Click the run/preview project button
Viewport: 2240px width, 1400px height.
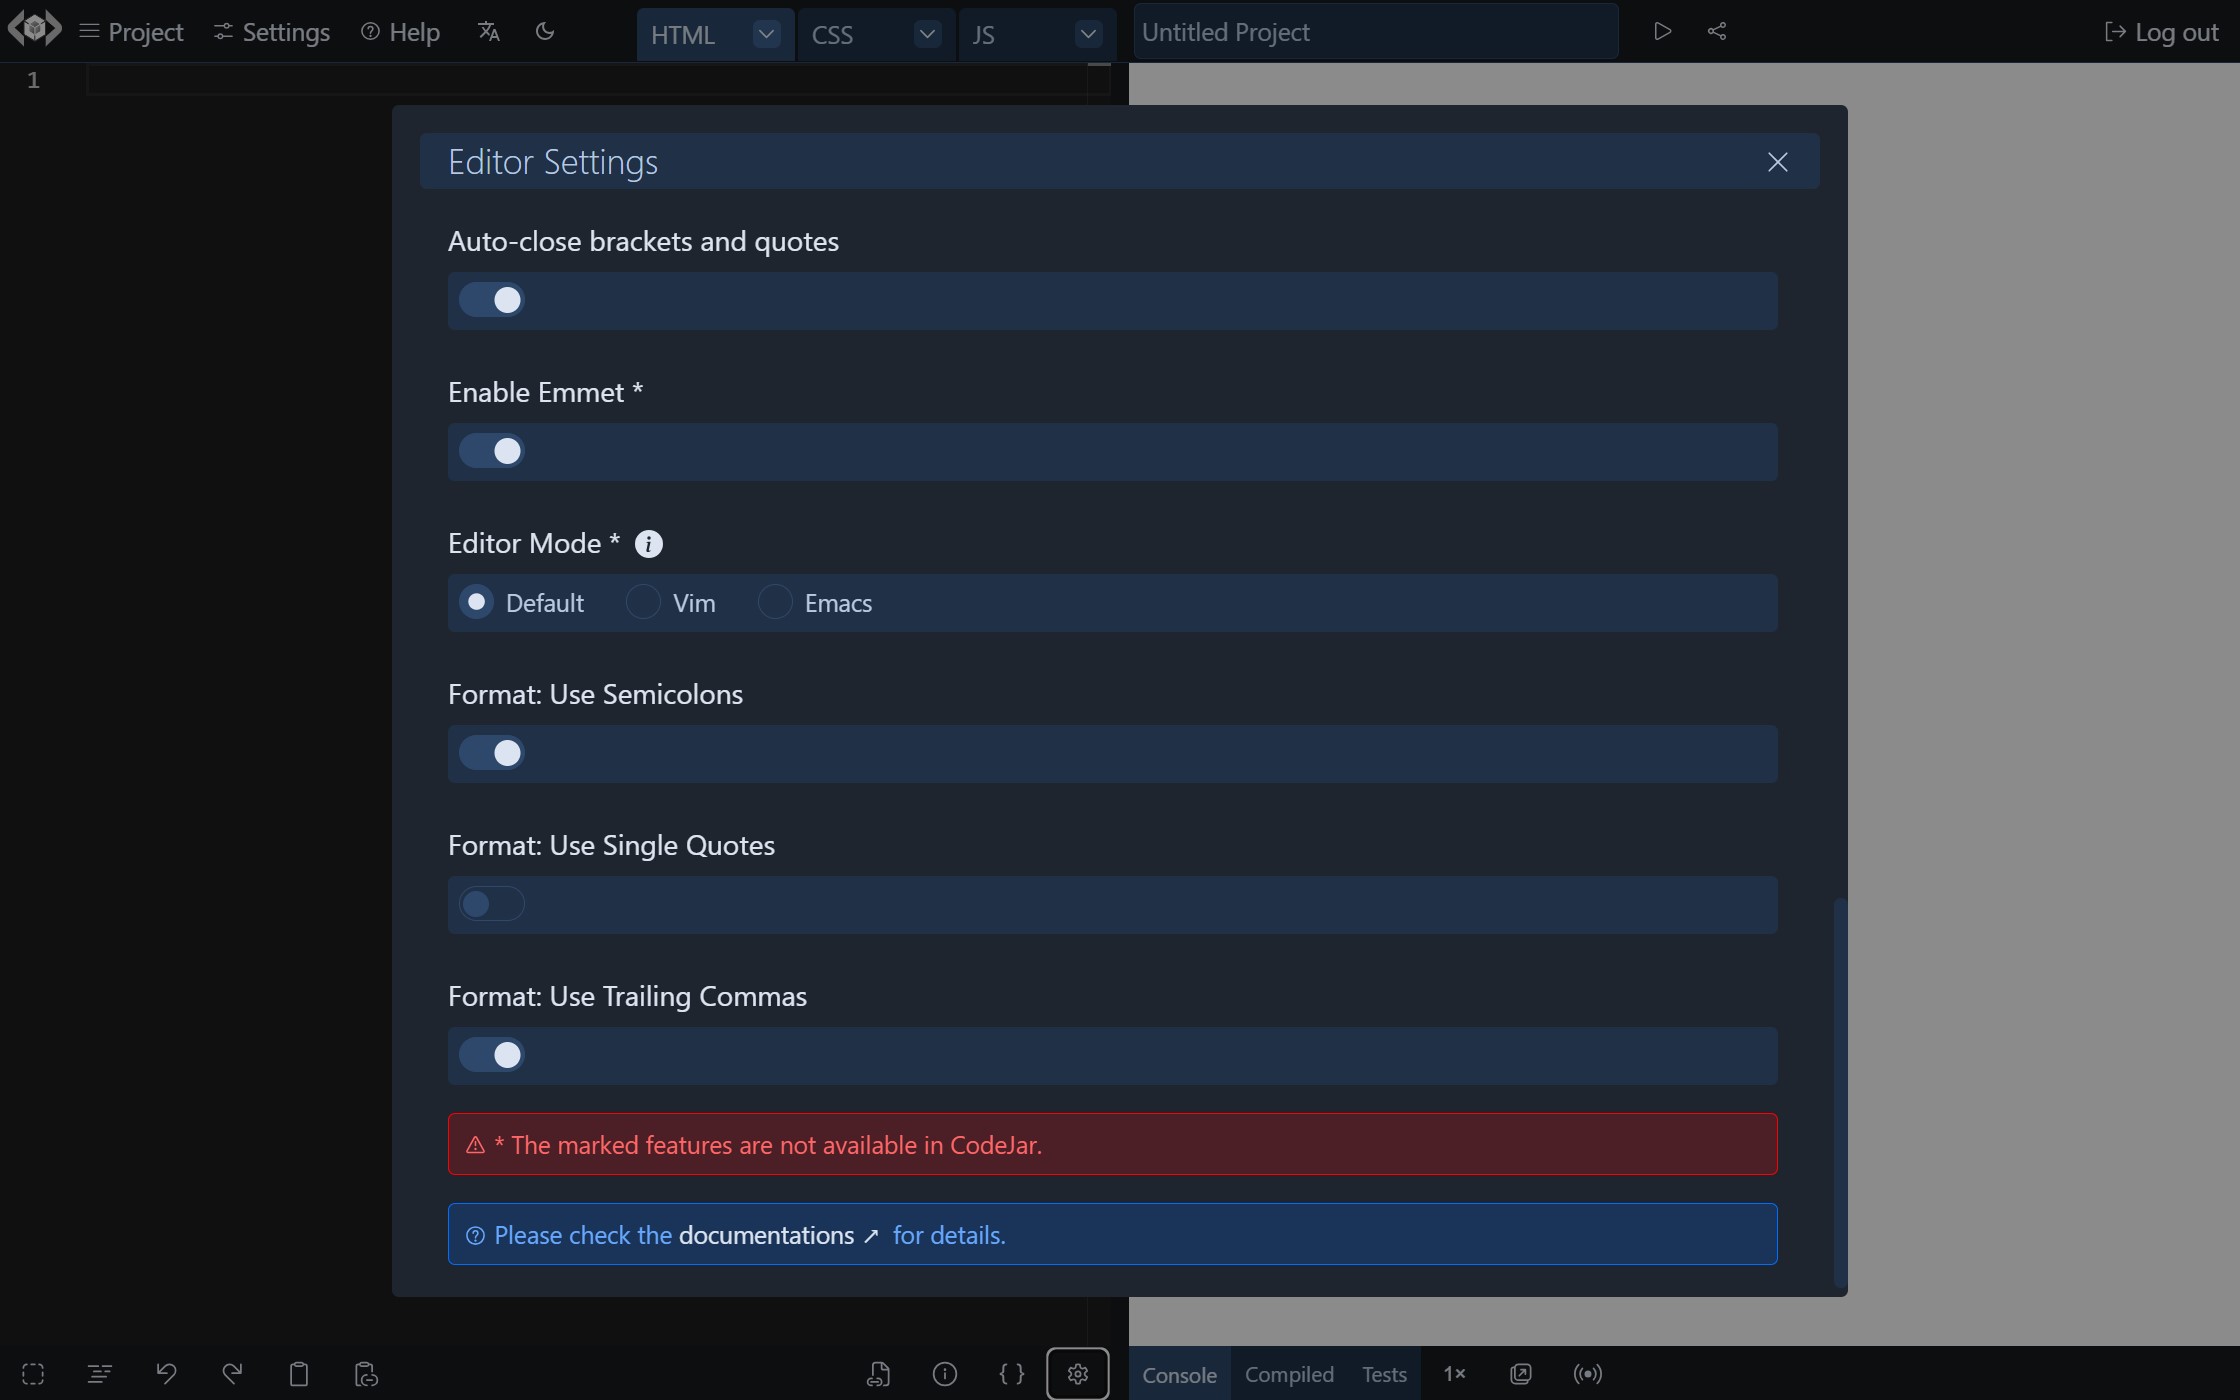[1661, 31]
